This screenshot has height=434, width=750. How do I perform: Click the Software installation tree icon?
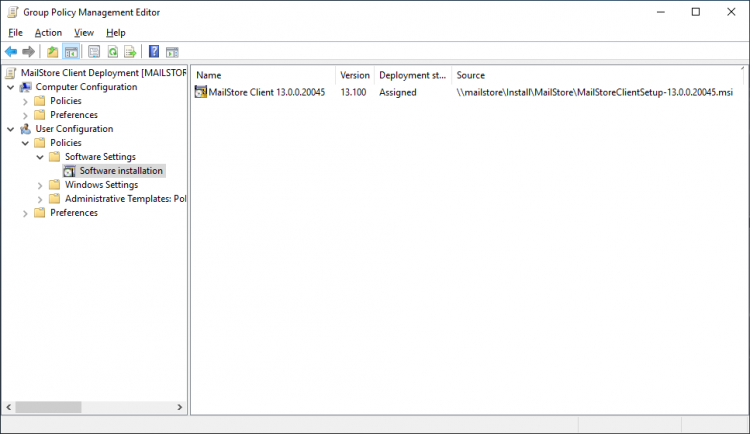pyautogui.click(x=69, y=171)
